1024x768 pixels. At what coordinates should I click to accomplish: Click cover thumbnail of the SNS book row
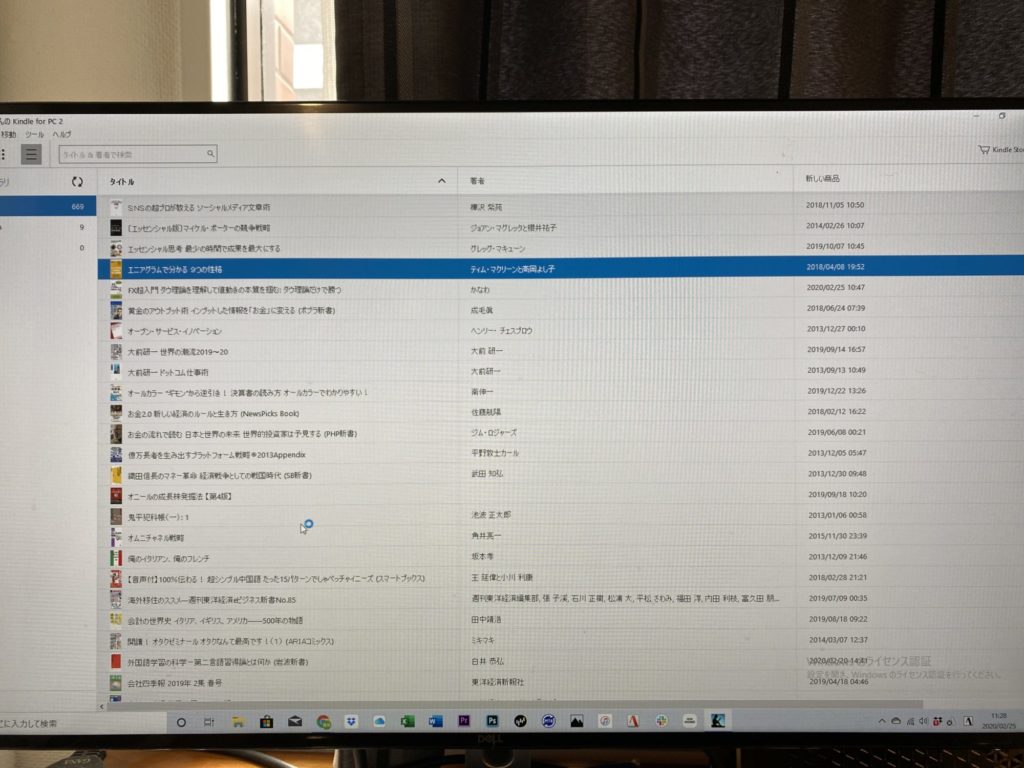pyautogui.click(x=116, y=207)
